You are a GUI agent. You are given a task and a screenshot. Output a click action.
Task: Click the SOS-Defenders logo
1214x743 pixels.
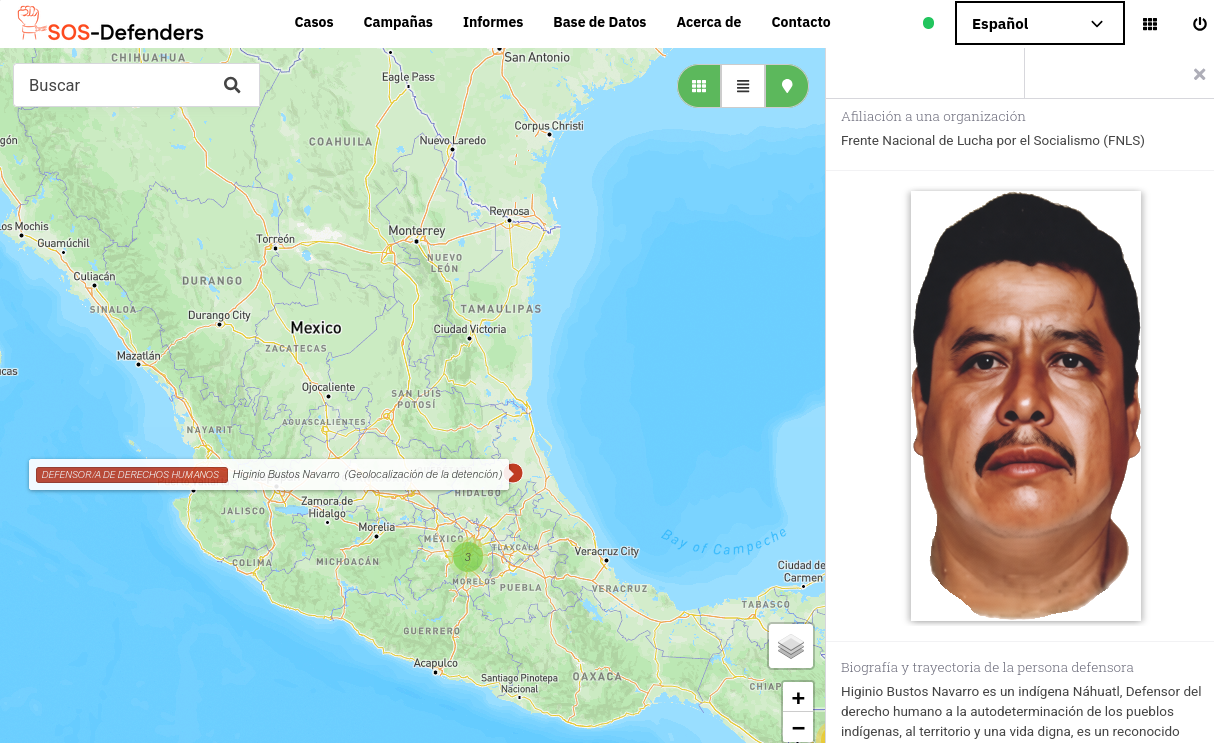click(x=110, y=25)
